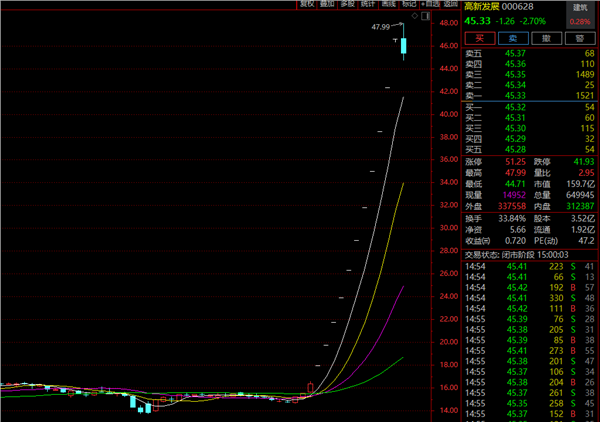Click the 内盘 value 312387
The image size is (600, 422).
click(x=580, y=206)
